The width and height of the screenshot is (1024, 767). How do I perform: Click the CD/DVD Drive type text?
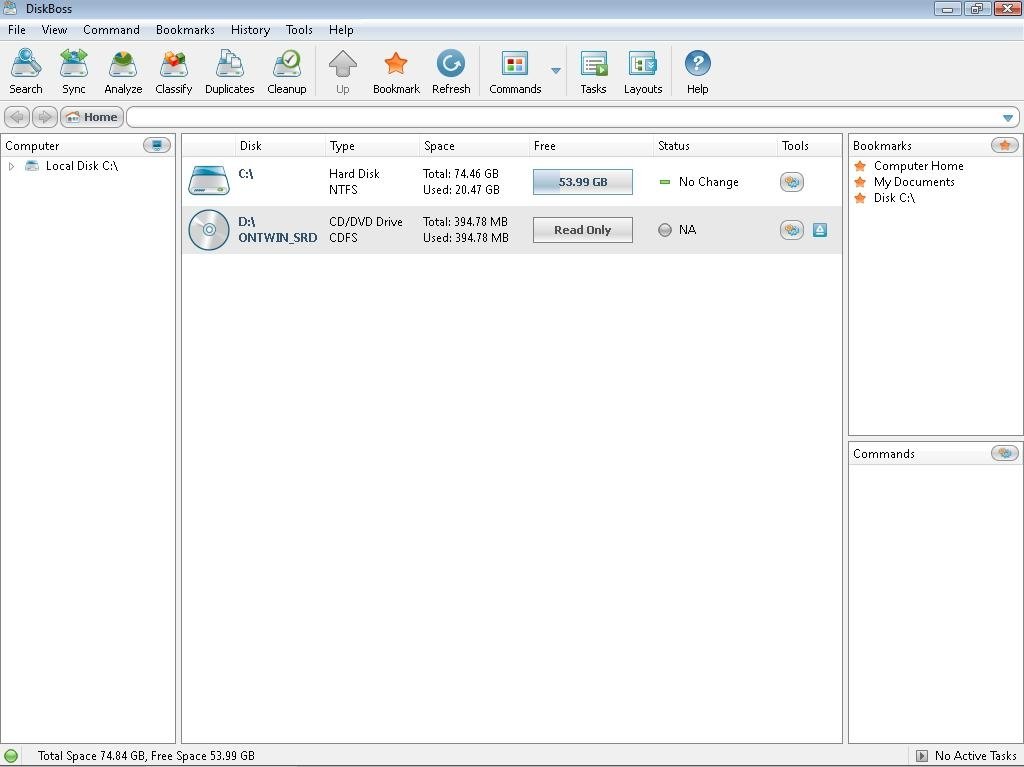(x=366, y=221)
